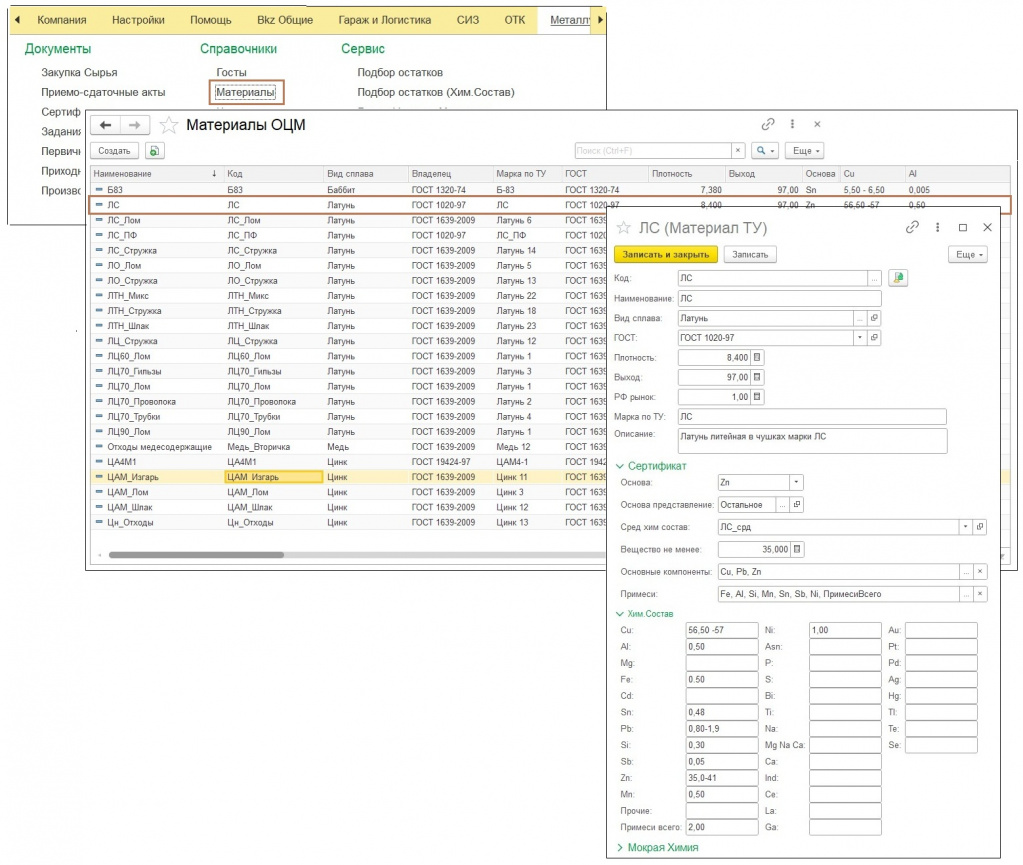Click the forward arrow in Материалы ОЦМ

click(x=135, y=125)
